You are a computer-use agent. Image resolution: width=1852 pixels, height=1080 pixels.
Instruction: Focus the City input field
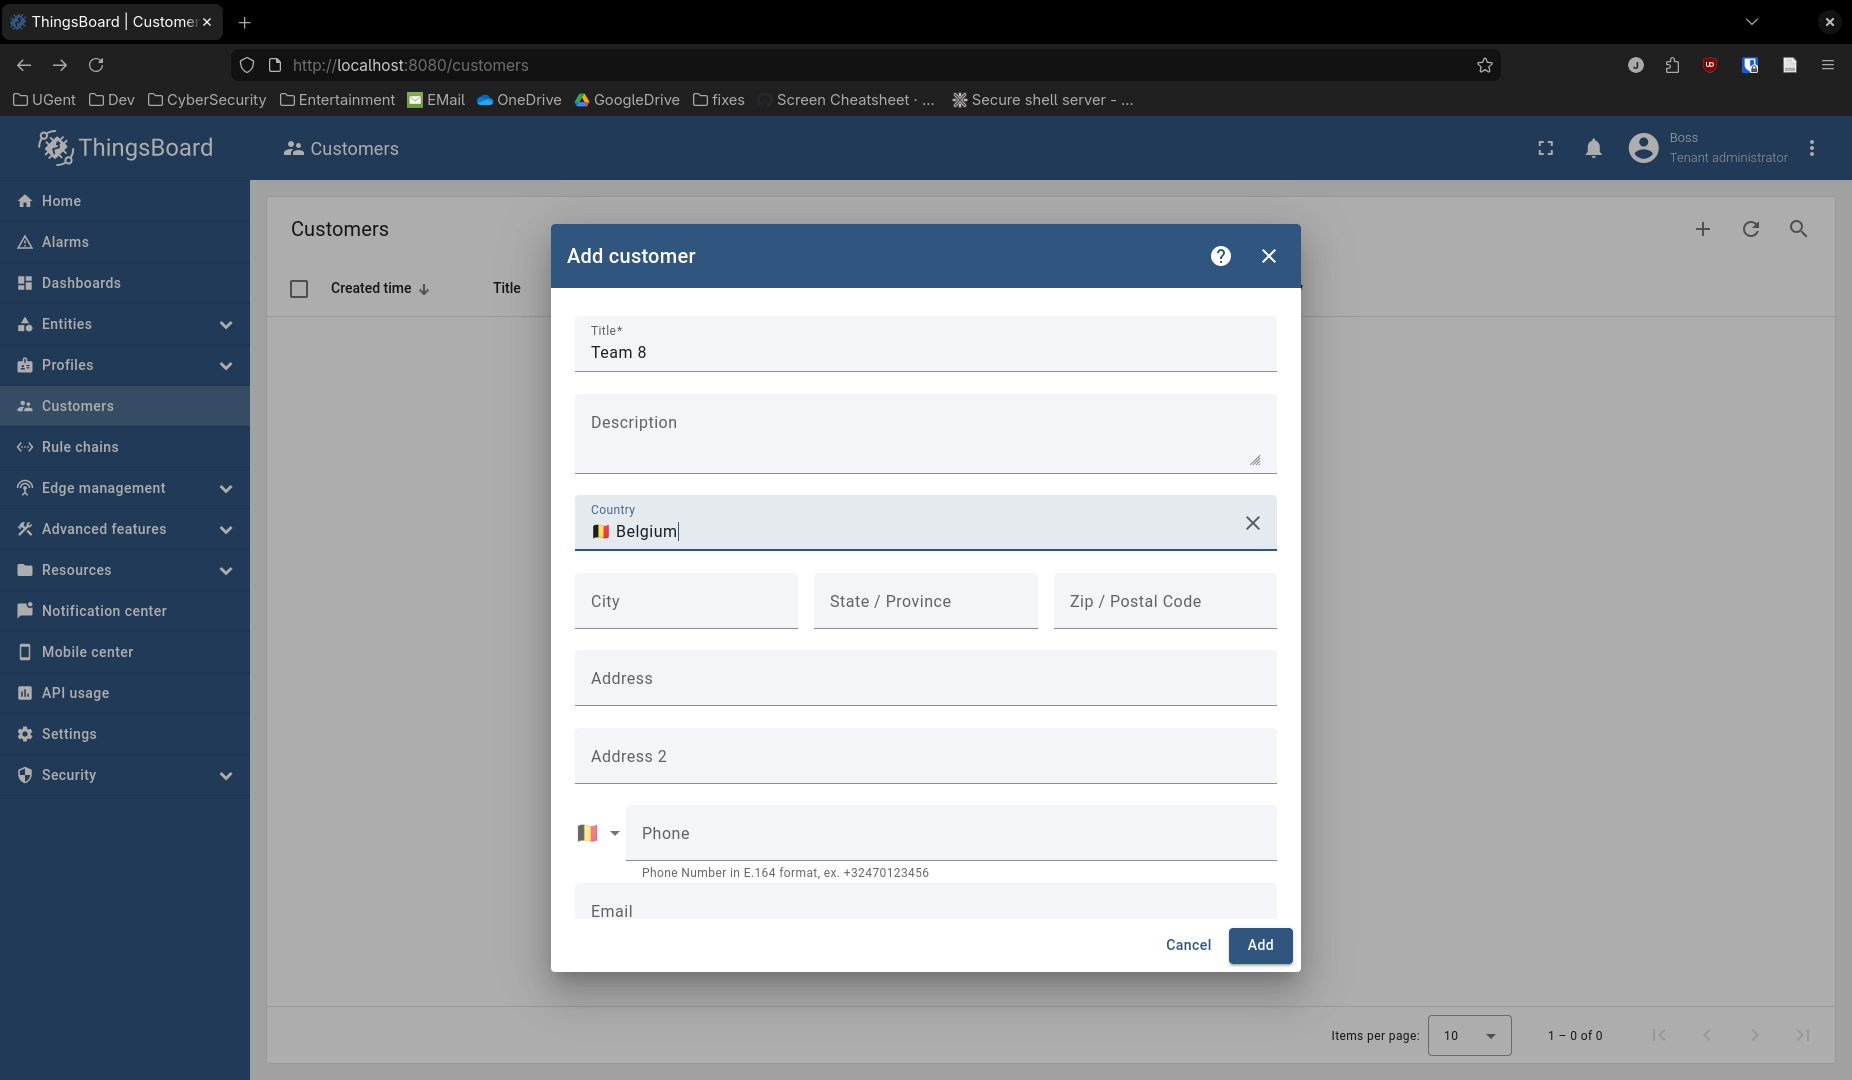click(686, 602)
